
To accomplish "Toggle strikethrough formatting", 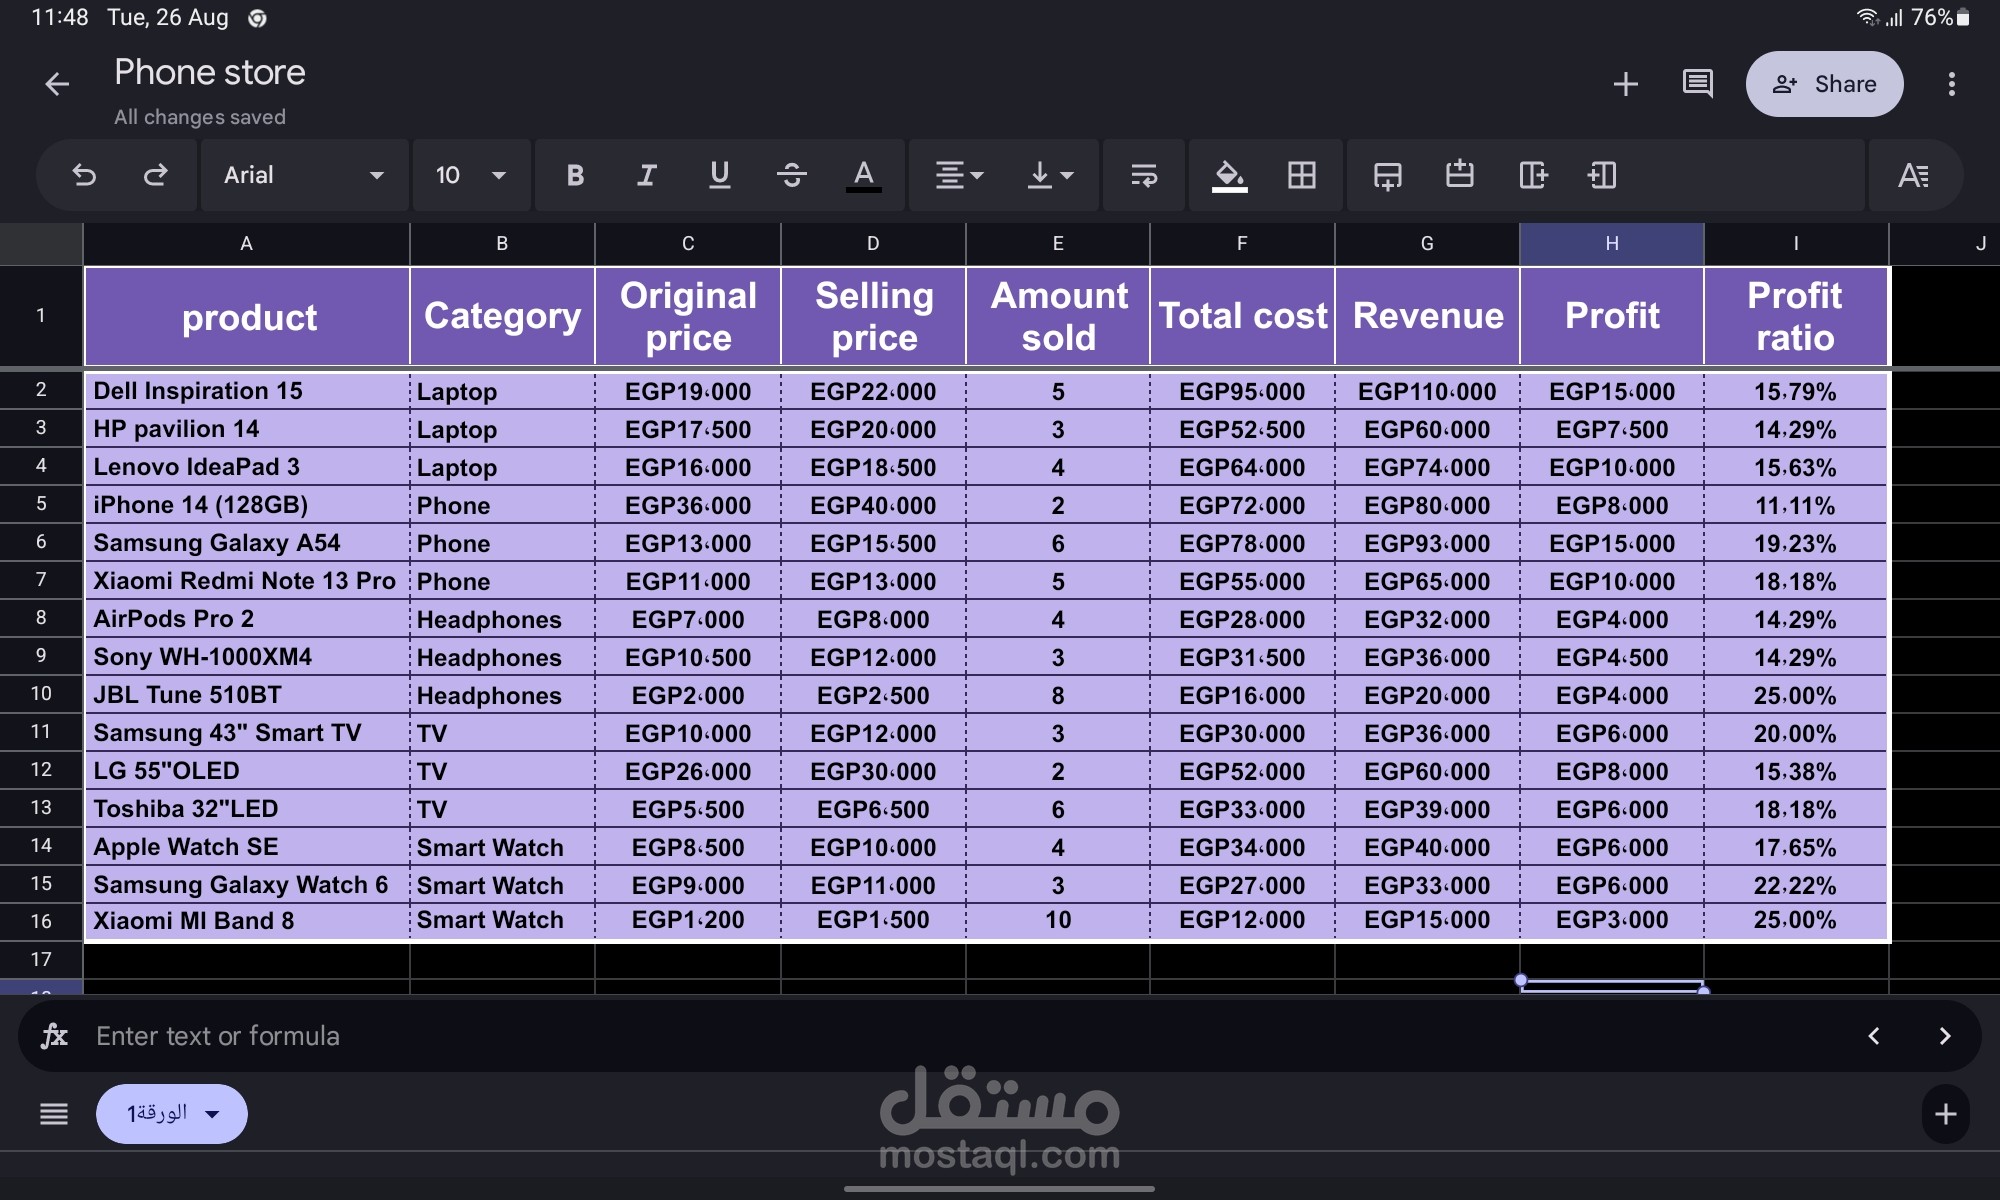I will 791,176.
